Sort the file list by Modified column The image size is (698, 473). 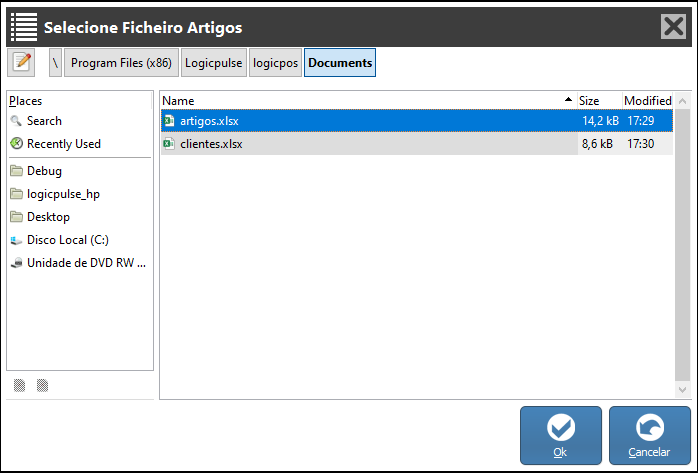(647, 101)
